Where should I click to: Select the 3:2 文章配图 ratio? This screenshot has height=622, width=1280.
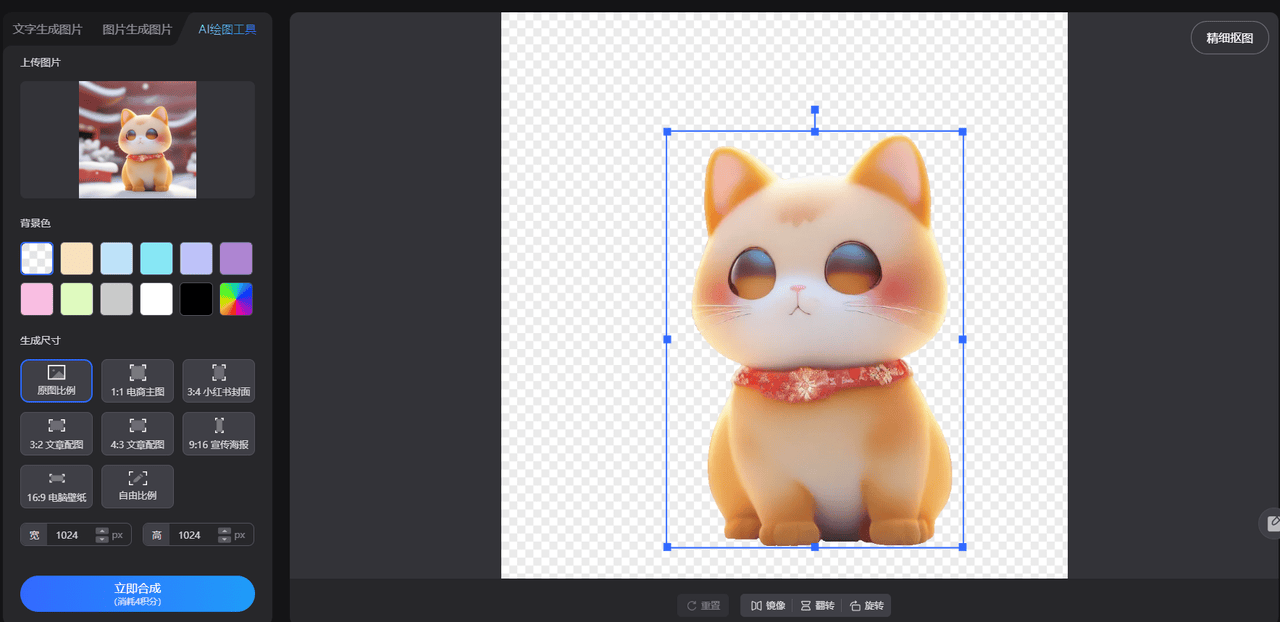(56, 433)
